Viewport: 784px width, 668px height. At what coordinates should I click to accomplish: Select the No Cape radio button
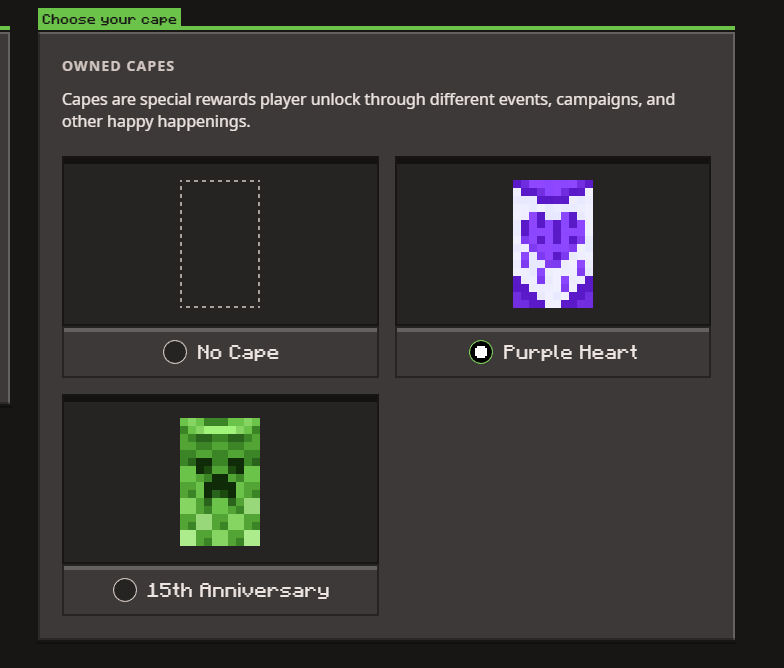175,352
